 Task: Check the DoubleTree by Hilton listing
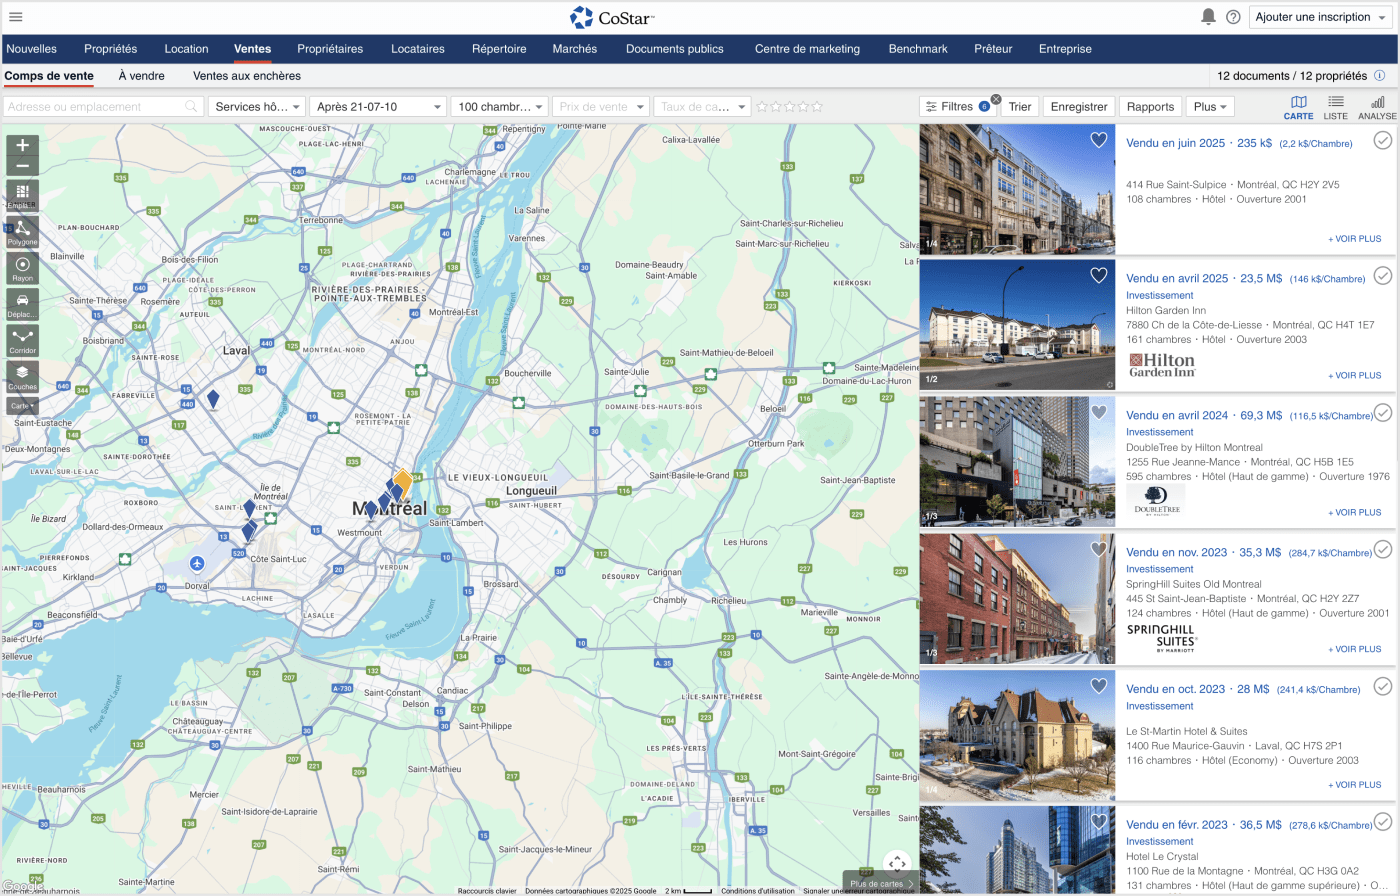click(1382, 412)
